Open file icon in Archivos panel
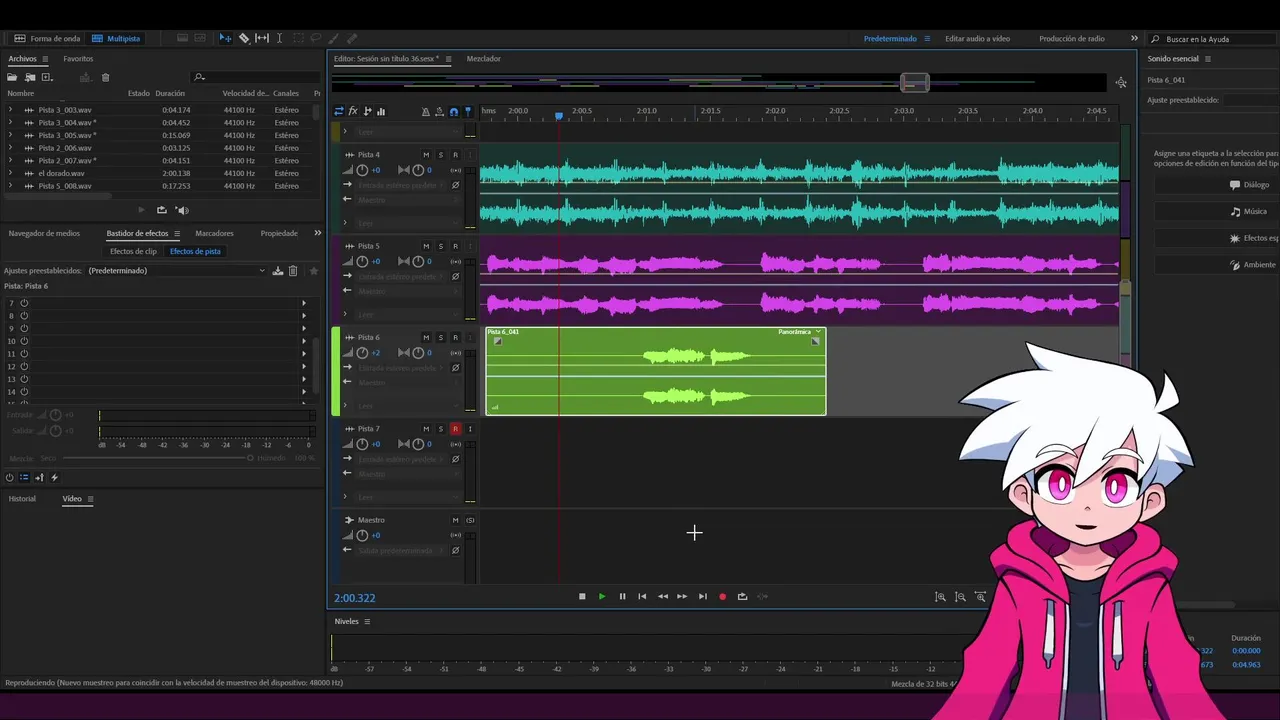This screenshot has width=1280, height=720. click(x=13, y=77)
